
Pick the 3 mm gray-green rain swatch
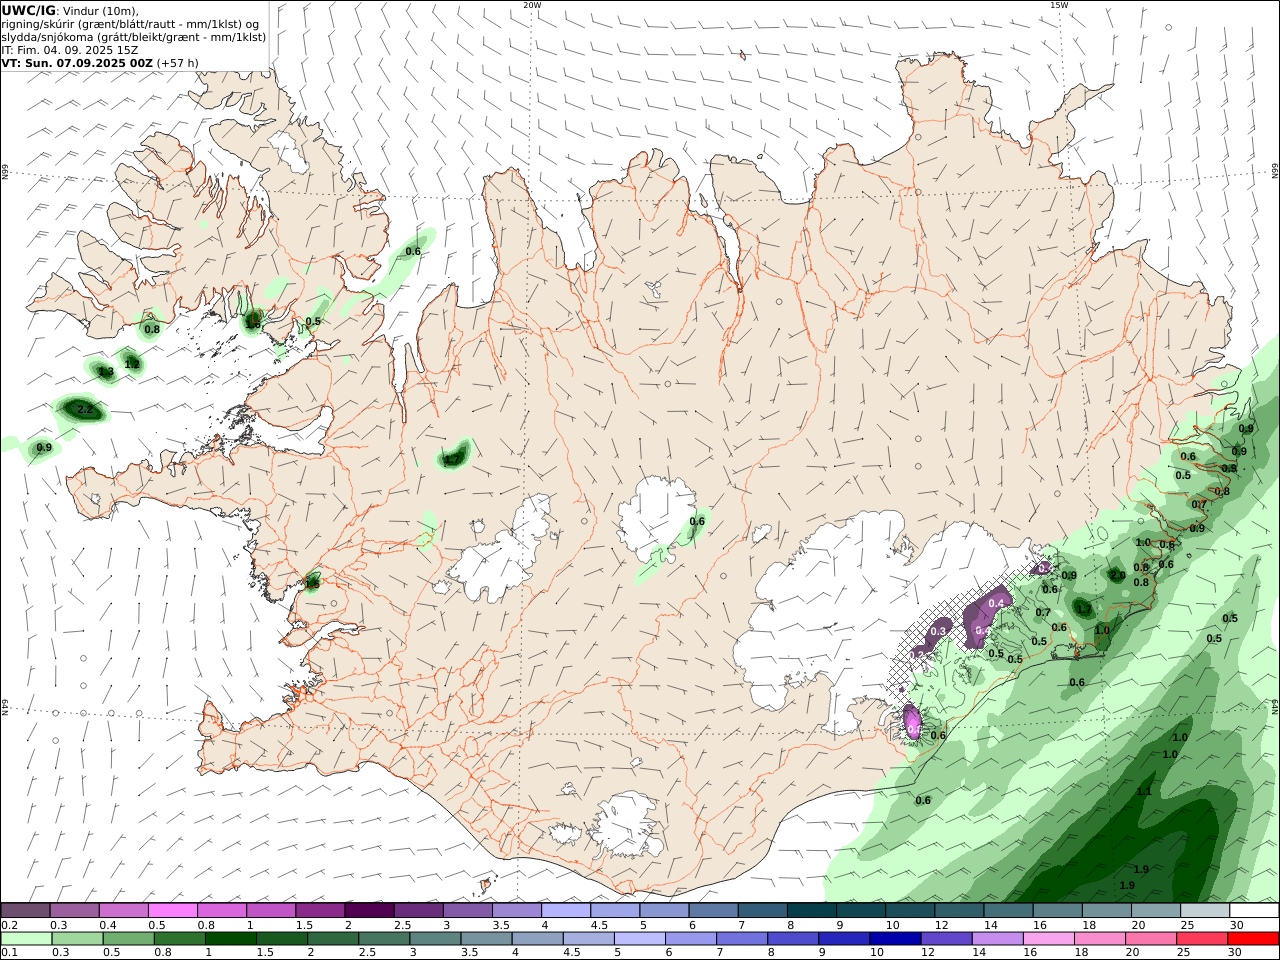pos(435,938)
